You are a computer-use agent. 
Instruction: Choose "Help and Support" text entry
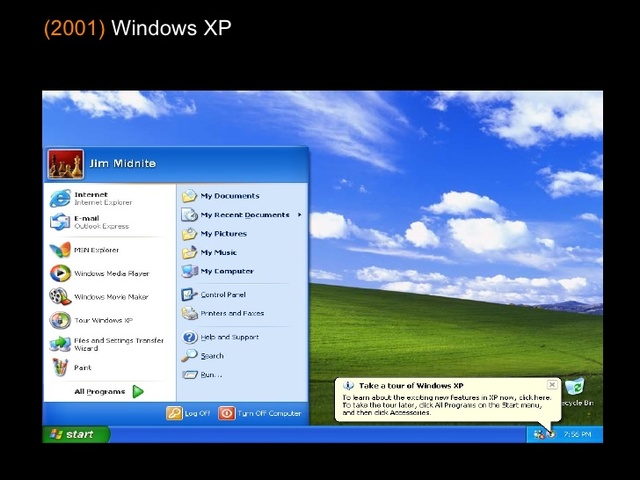coord(230,337)
